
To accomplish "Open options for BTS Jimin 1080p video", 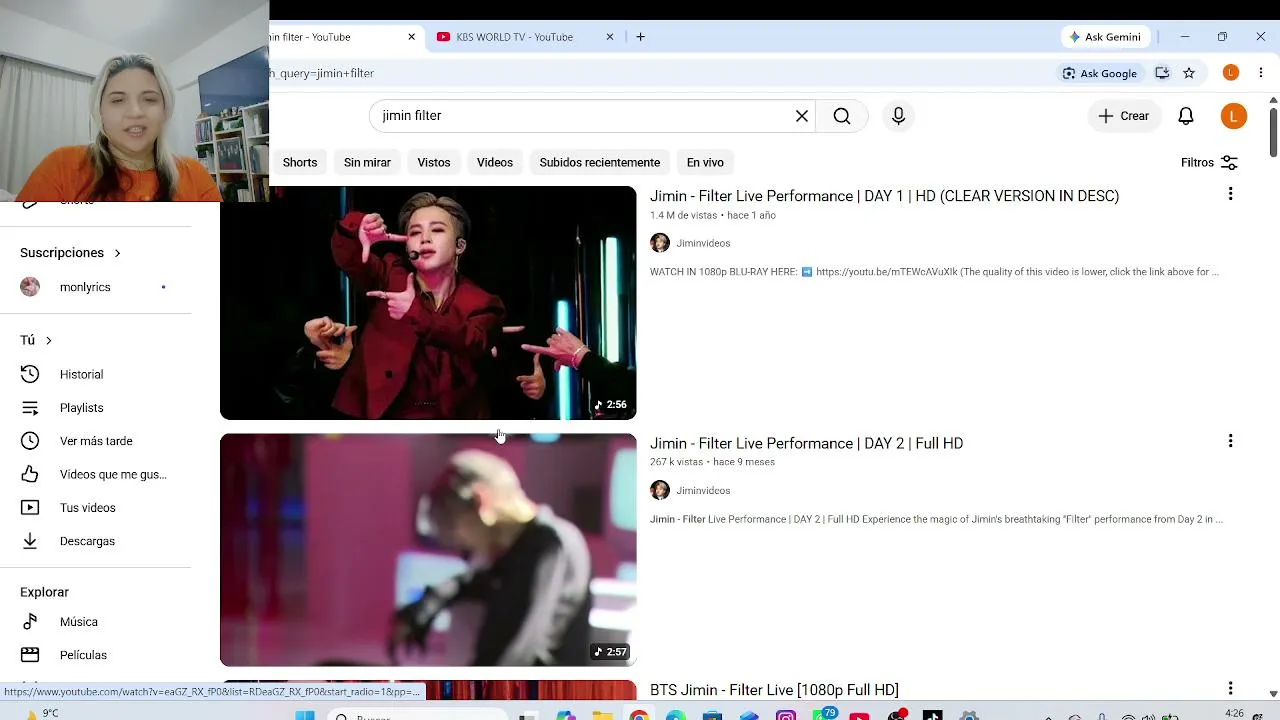I will point(1230,688).
